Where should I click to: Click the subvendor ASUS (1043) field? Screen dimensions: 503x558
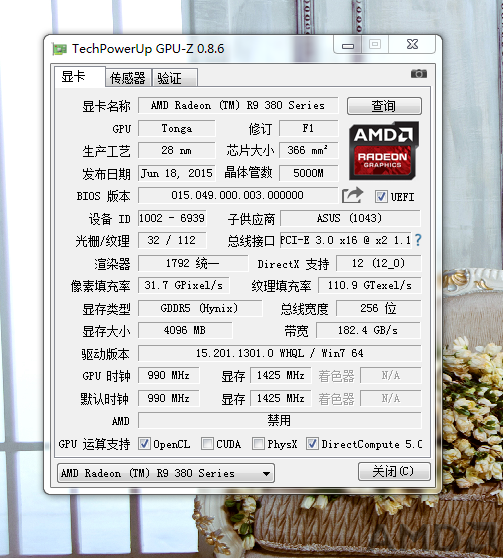pos(350,218)
